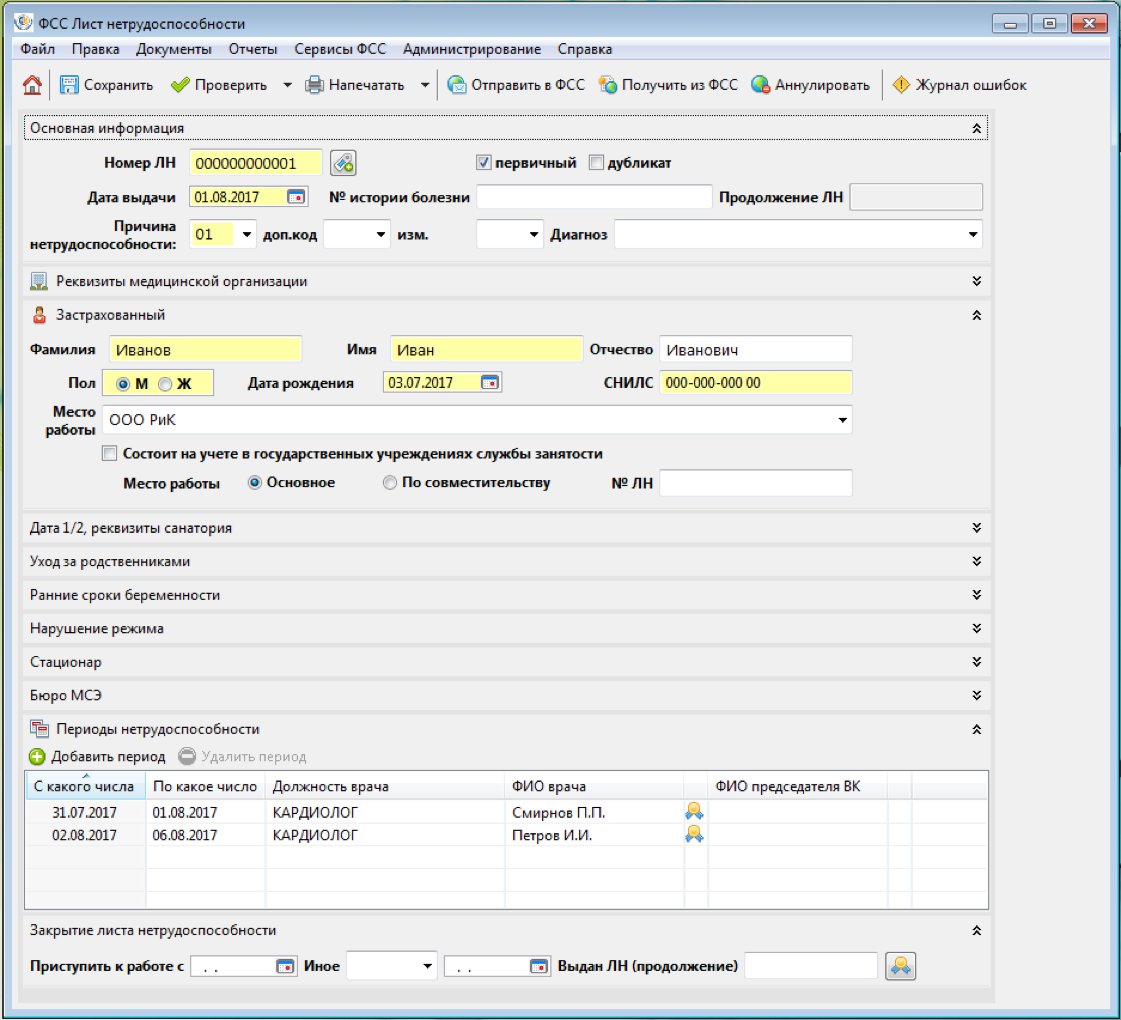Enable Состоит на учете в службы занятости checkbox
This screenshot has height=1020, width=1121.
(109, 453)
